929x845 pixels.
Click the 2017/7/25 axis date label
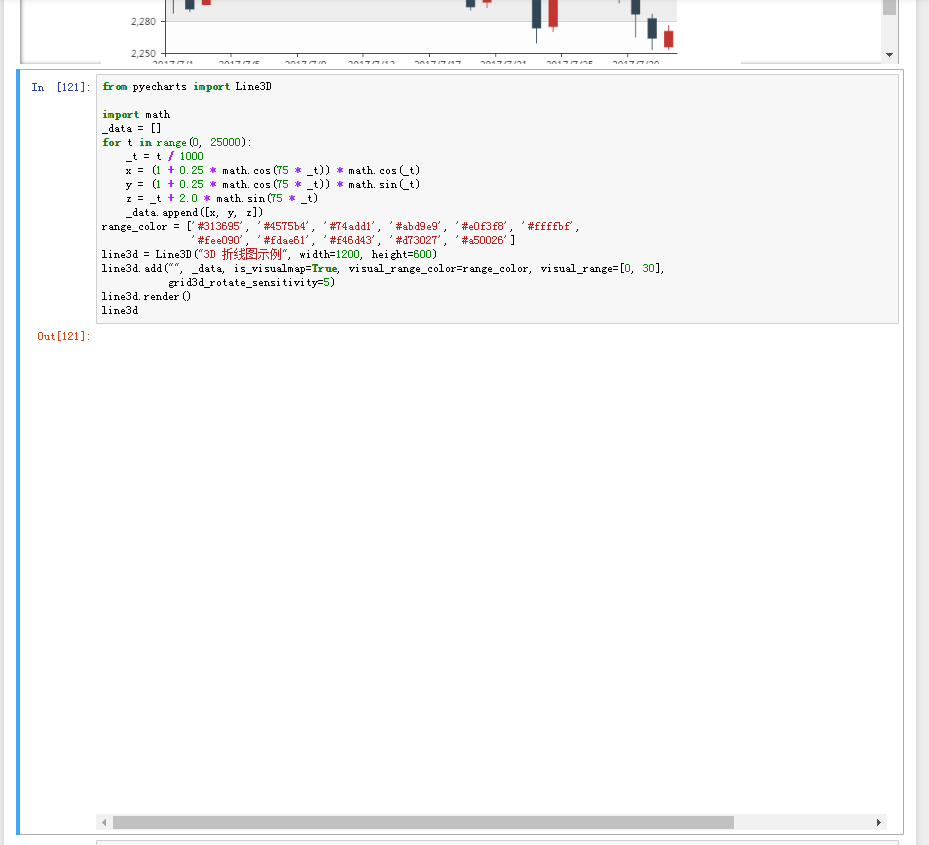568,60
